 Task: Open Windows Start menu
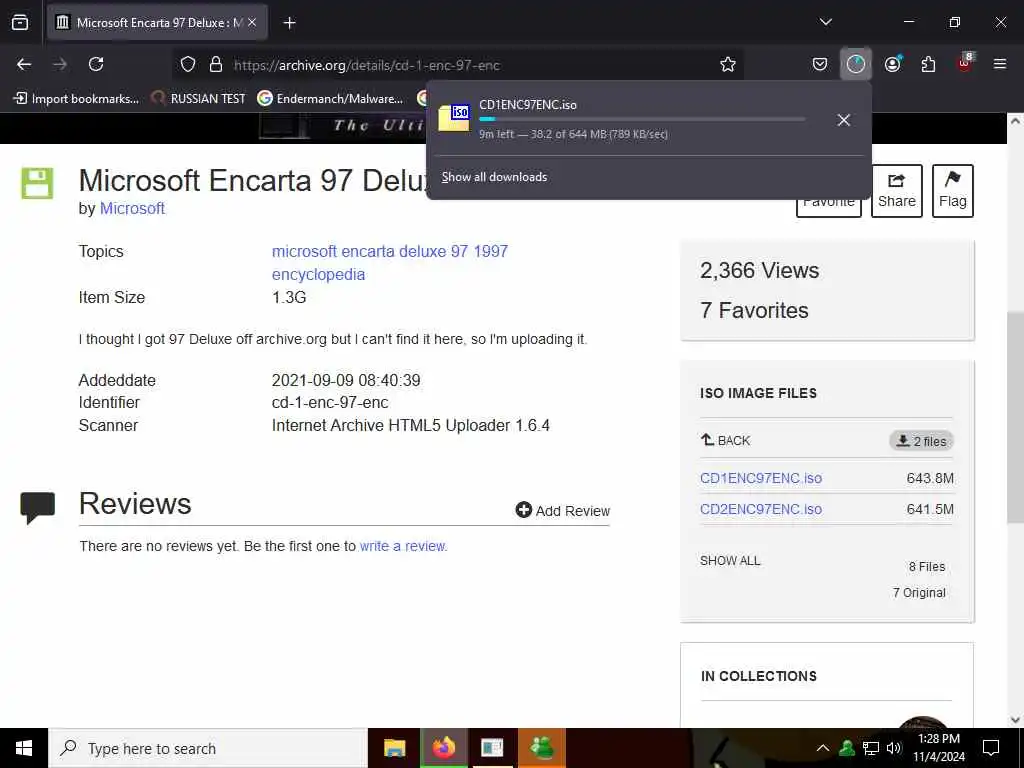pyautogui.click(x=24, y=748)
